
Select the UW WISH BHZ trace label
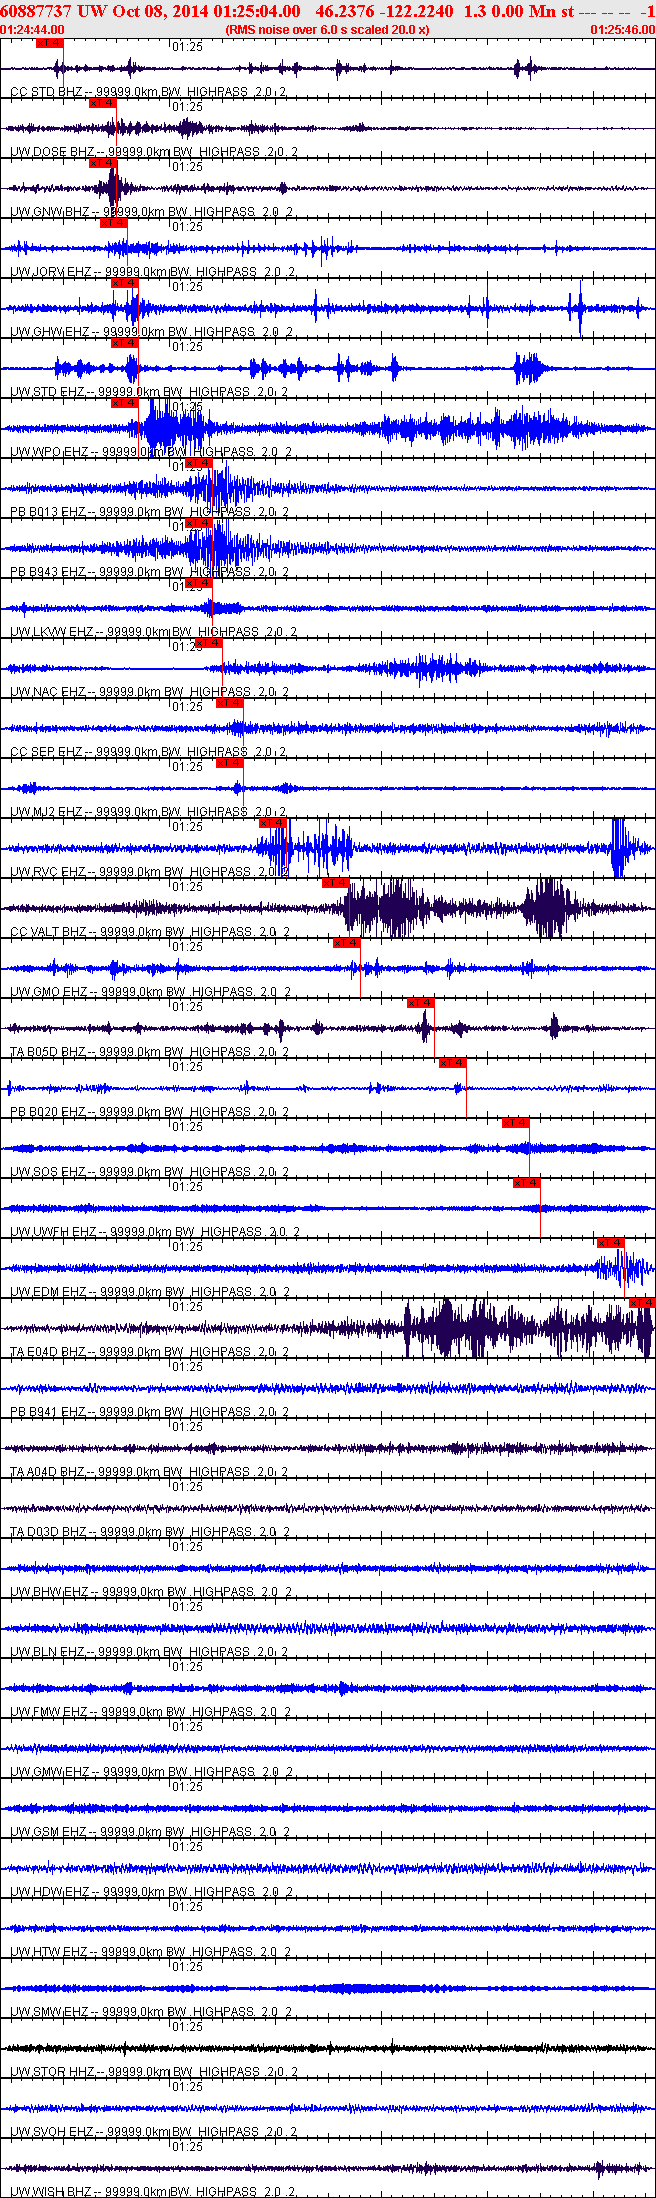coord(153,2192)
